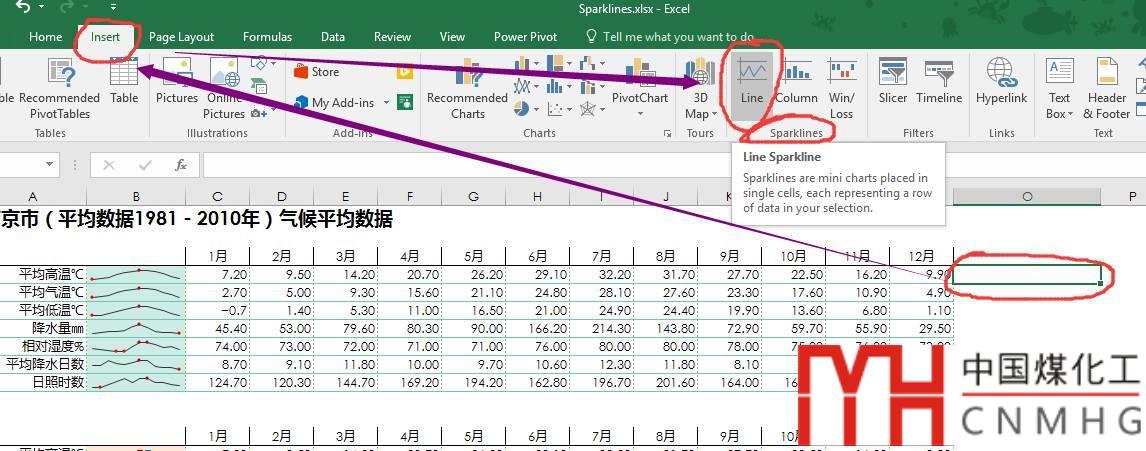Click the Tell me search box
The image size is (1146, 451).
click(678, 37)
